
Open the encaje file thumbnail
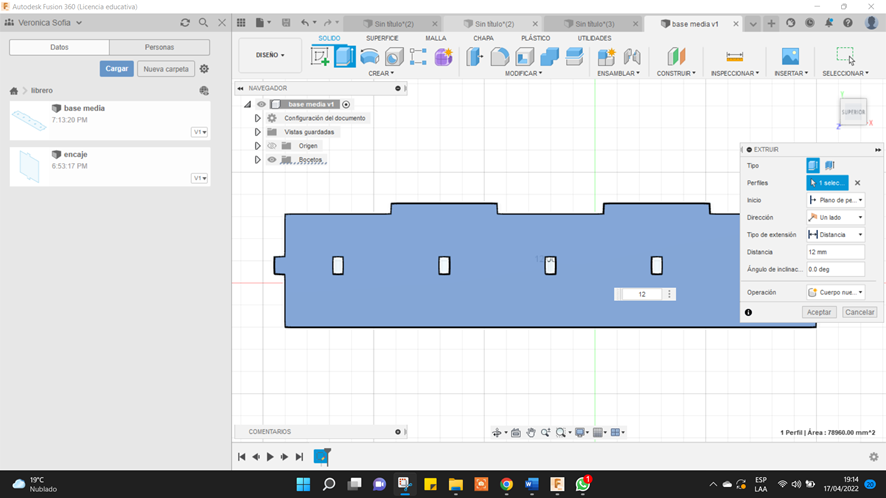29,166
